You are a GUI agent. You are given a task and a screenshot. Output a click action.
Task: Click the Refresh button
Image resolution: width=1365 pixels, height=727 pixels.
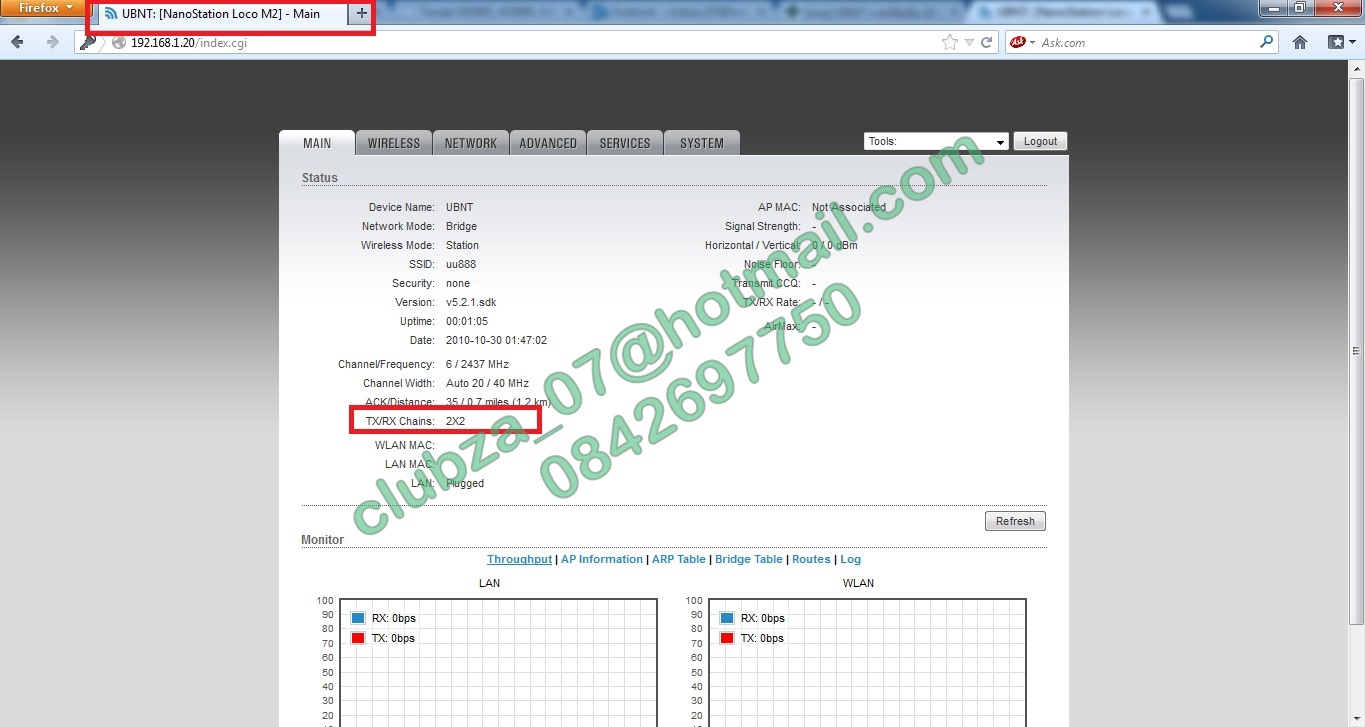point(1015,521)
